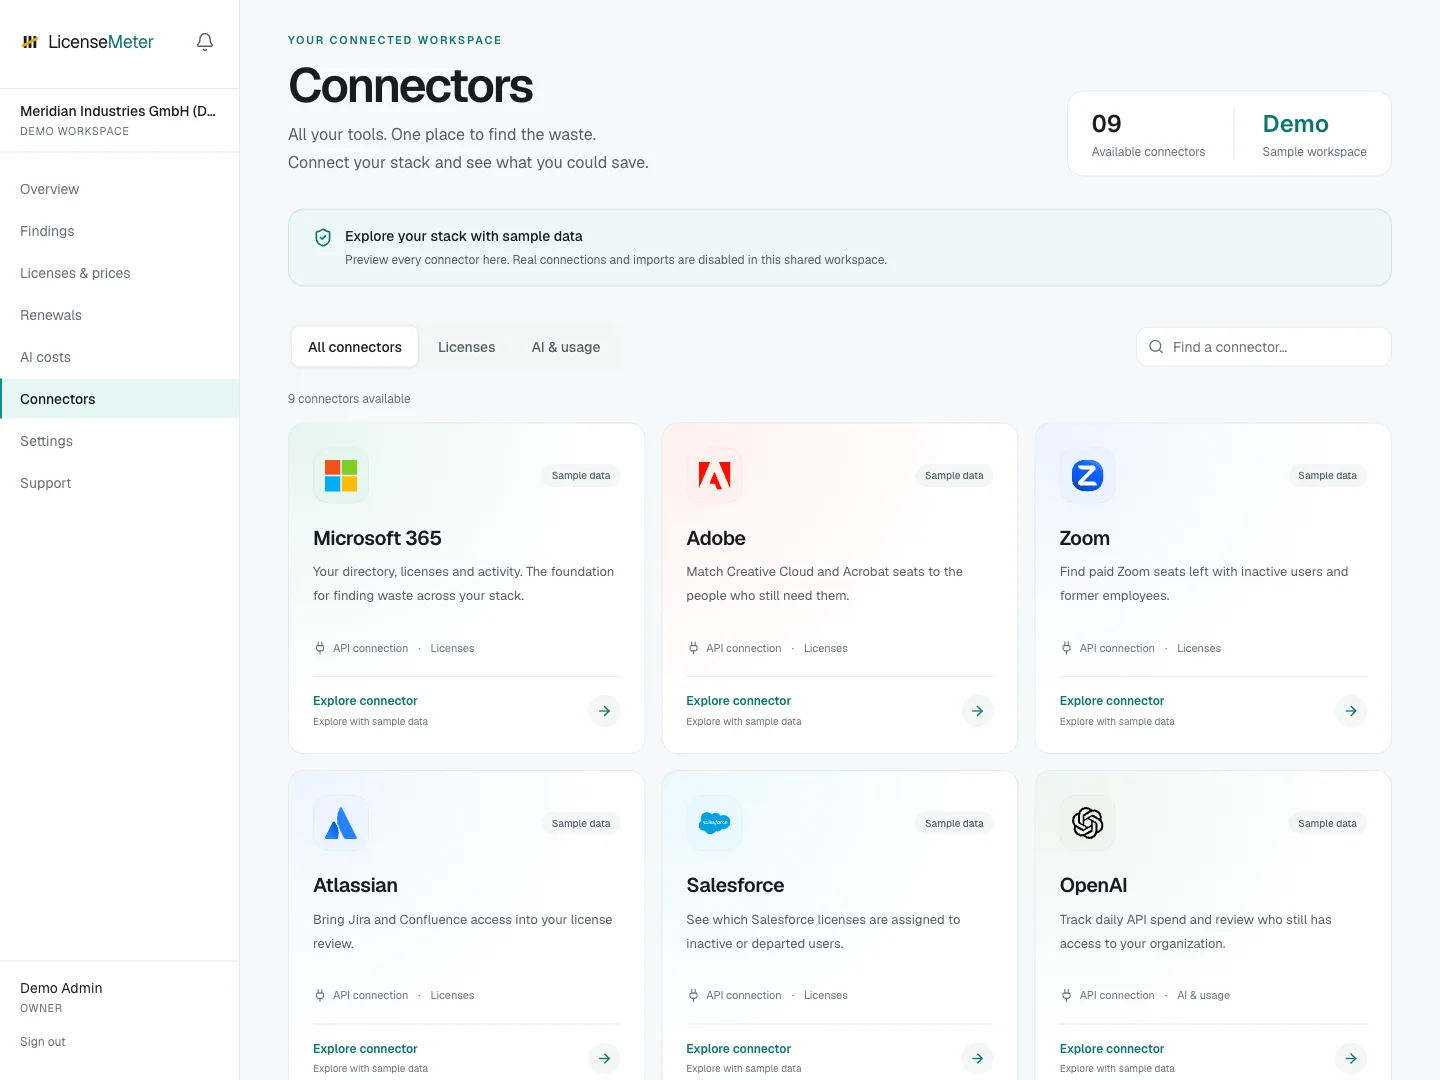Click 'Explore your stack with sample data' heading
1440x1080 pixels.
click(464, 236)
